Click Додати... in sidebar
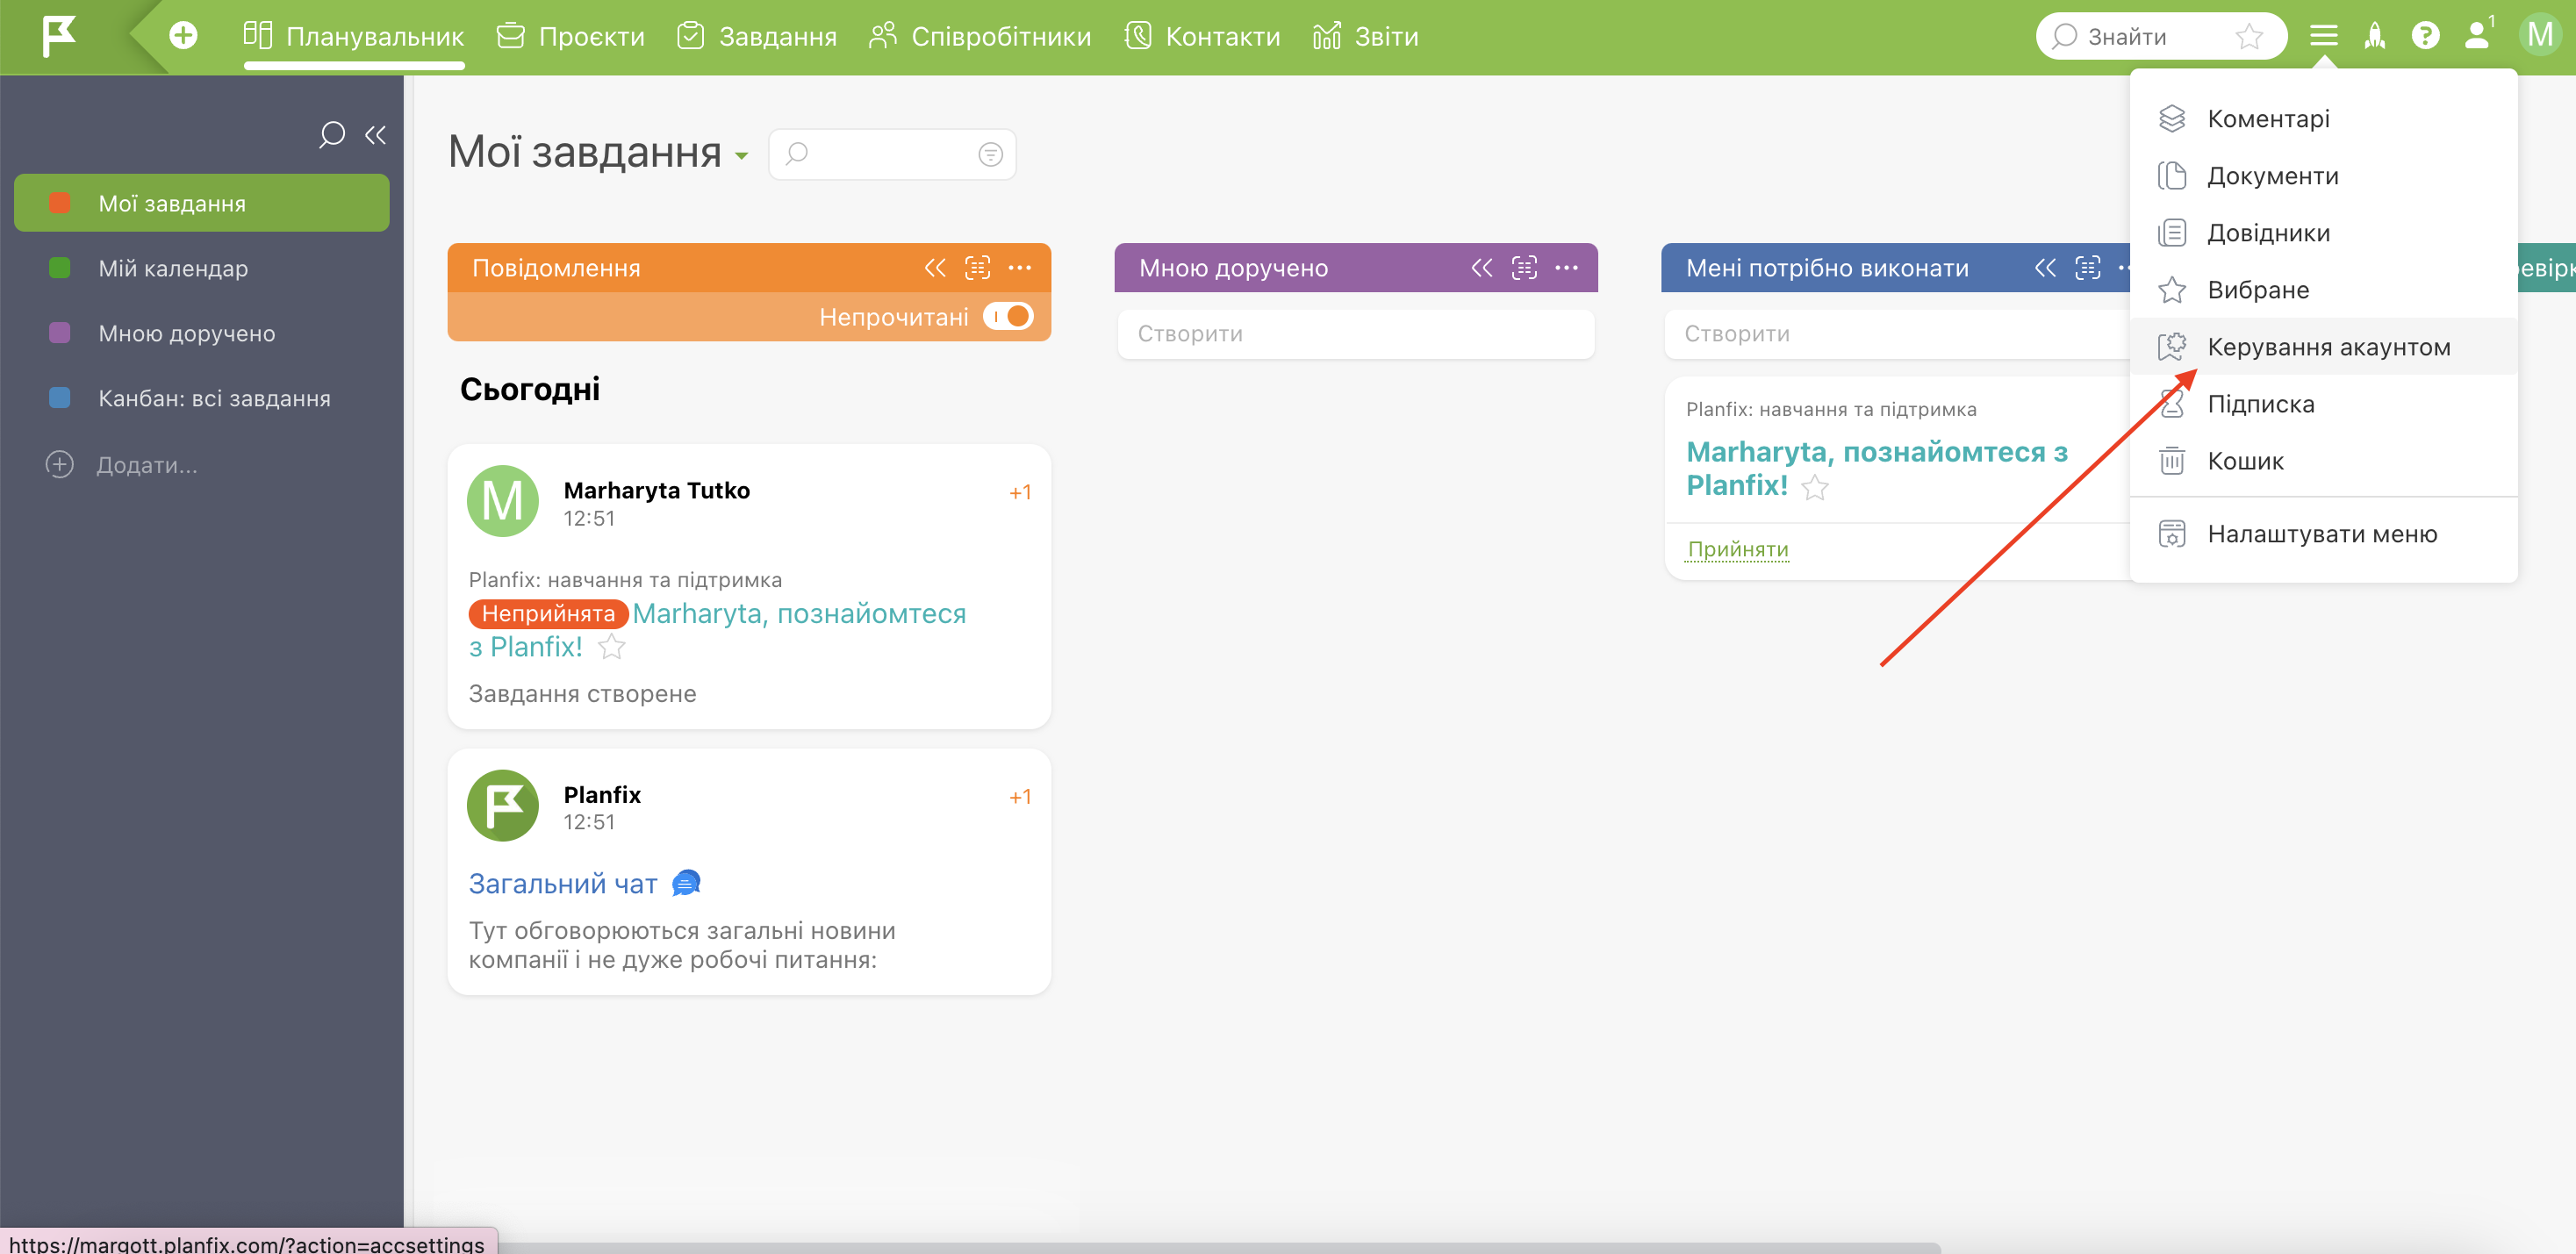This screenshot has width=2576, height=1254. (122, 464)
